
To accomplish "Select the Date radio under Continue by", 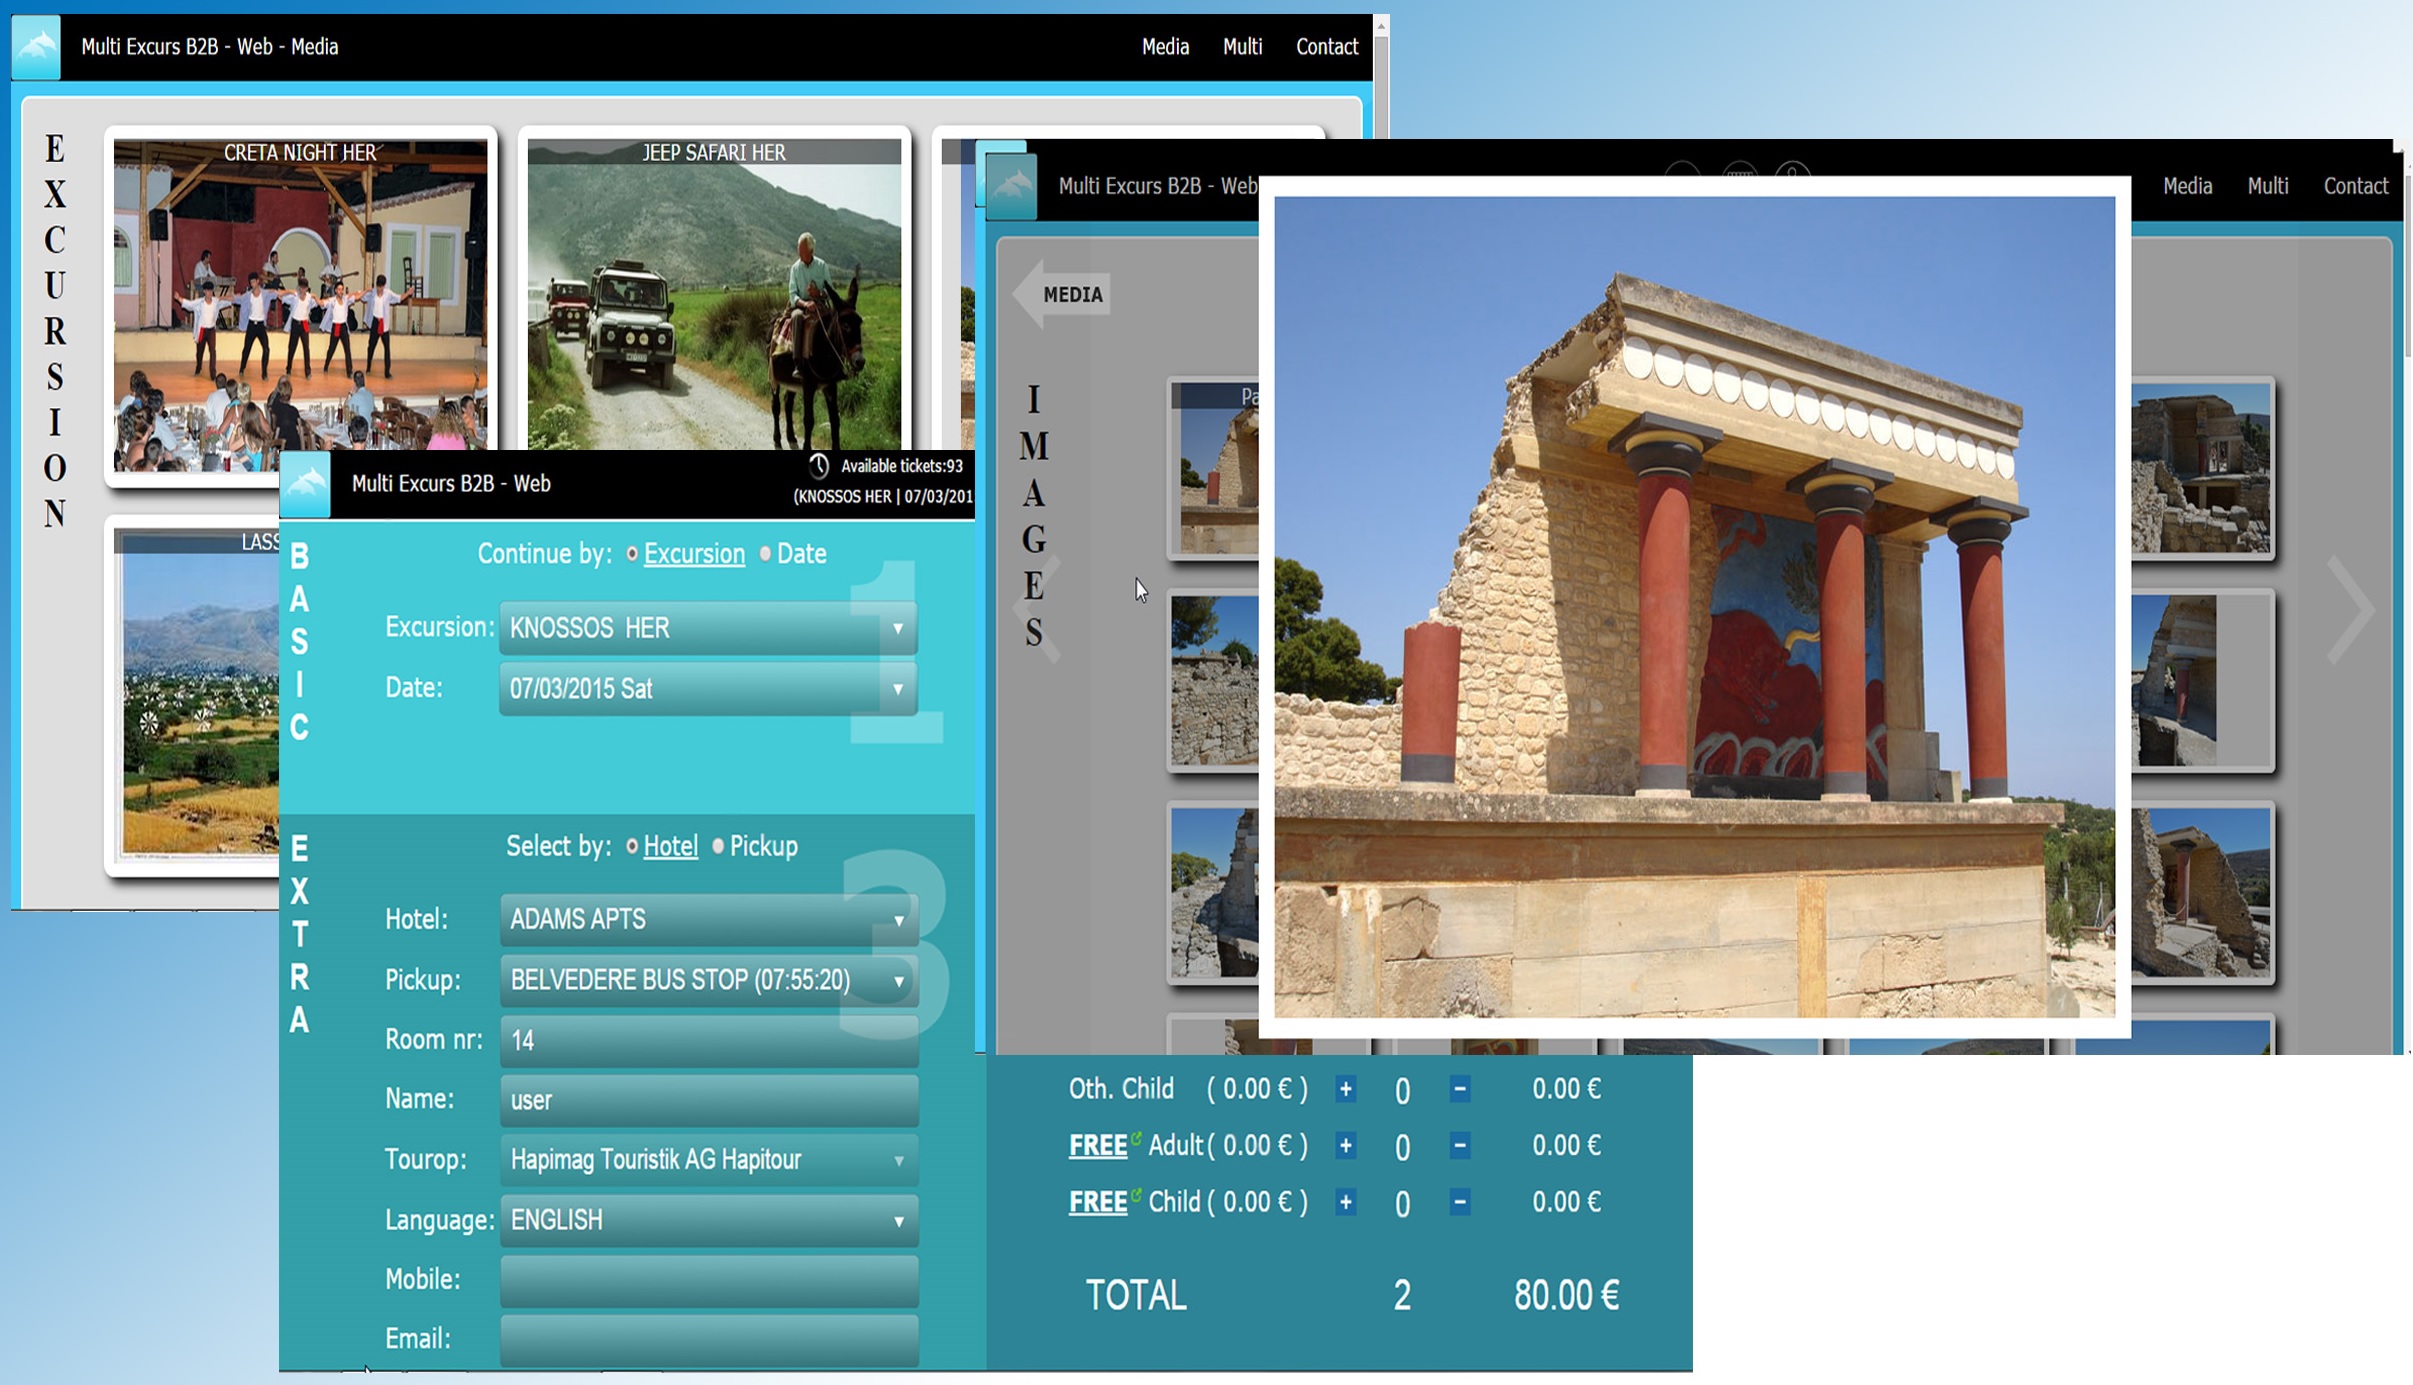I will click(x=765, y=553).
